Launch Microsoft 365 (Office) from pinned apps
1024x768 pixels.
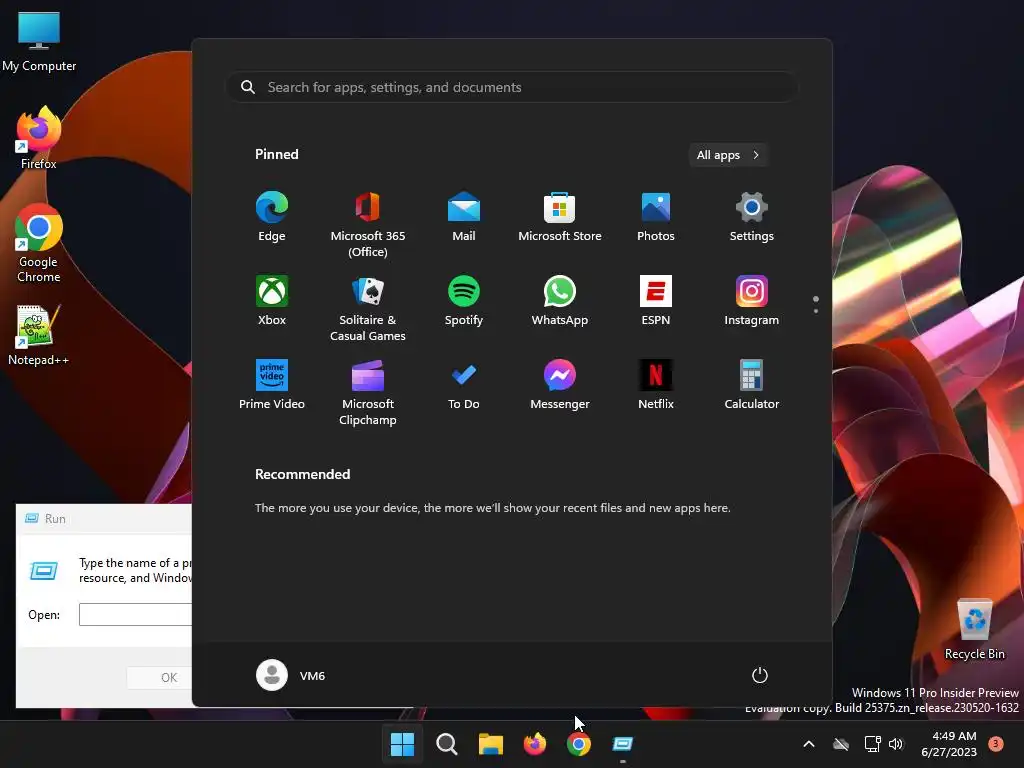pyautogui.click(x=368, y=224)
